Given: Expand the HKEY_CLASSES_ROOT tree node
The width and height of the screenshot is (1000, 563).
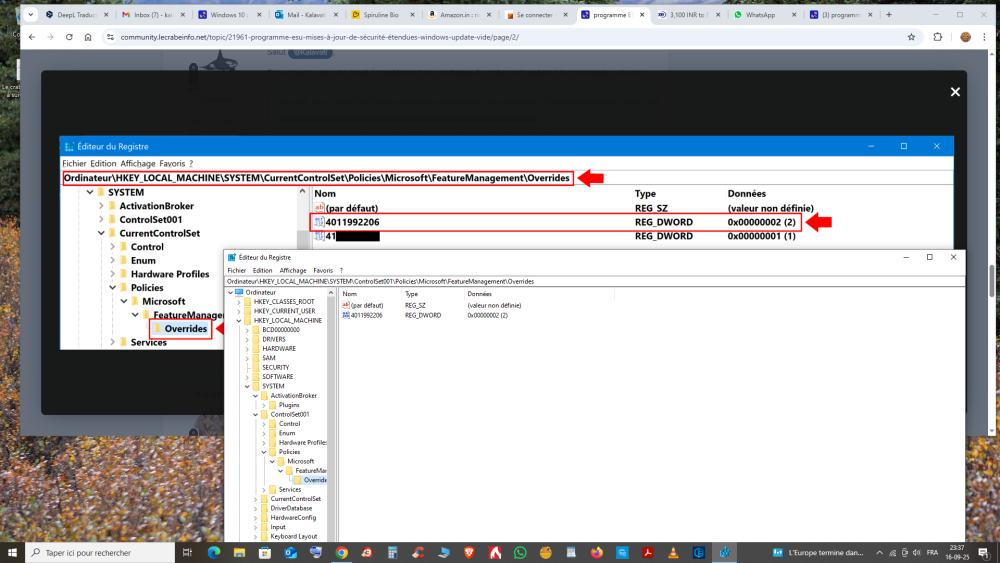Looking at the screenshot, I should click(x=239, y=301).
